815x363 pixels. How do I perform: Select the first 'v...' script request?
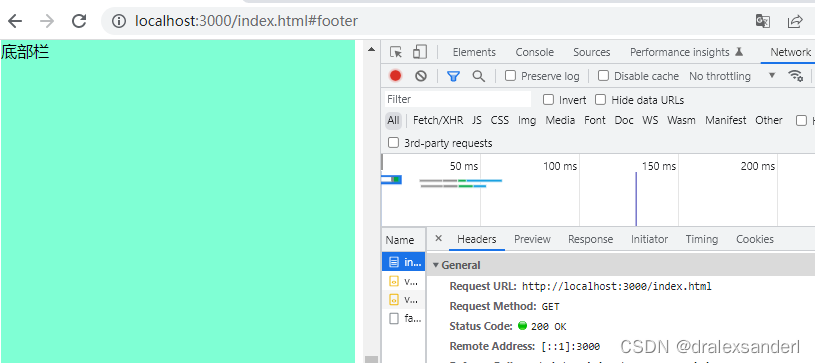(x=403, y=281)
